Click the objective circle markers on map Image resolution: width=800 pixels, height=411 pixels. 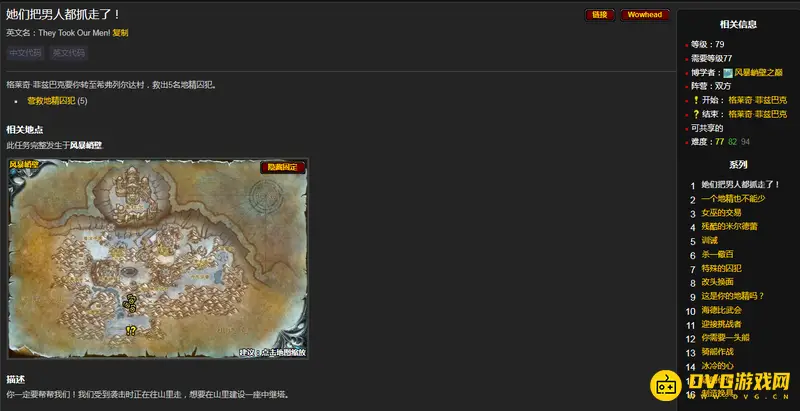[x=130, y=303]
